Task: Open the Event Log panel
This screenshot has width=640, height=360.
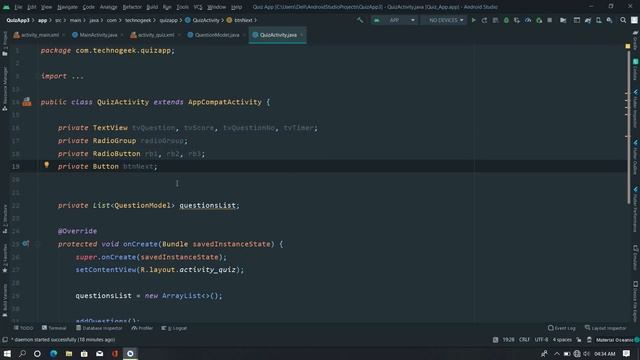Action: [562, 328]
